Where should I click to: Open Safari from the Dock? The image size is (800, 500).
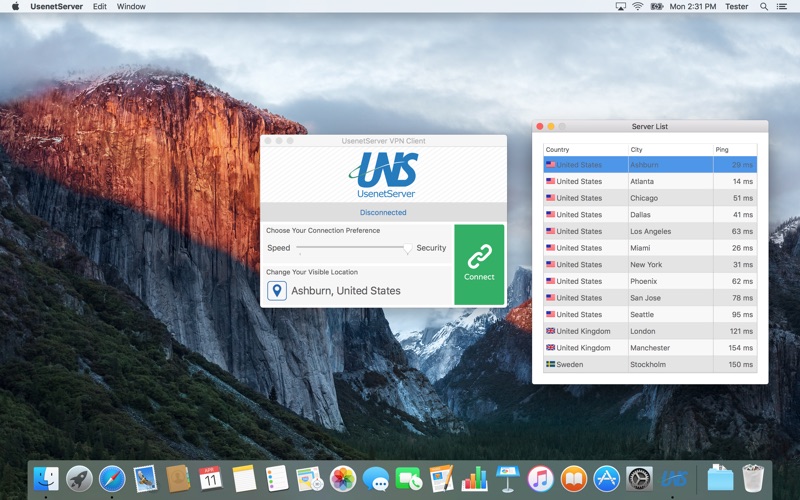[x=112, y=479]
